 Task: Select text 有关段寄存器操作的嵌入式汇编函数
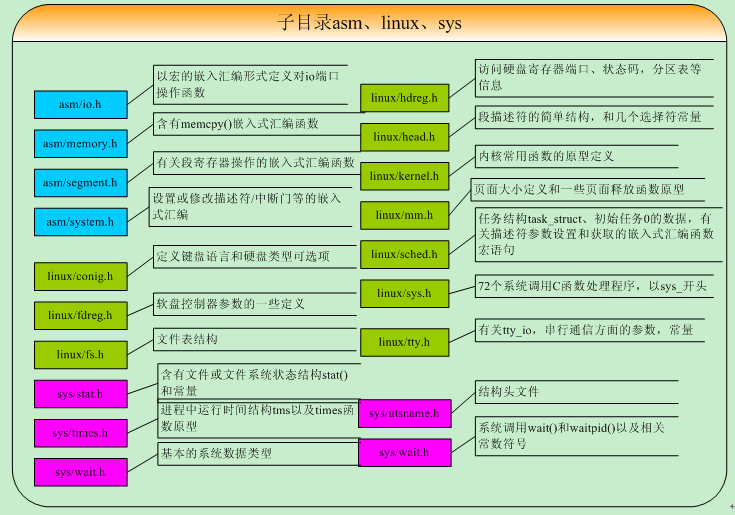click(255, 163)
